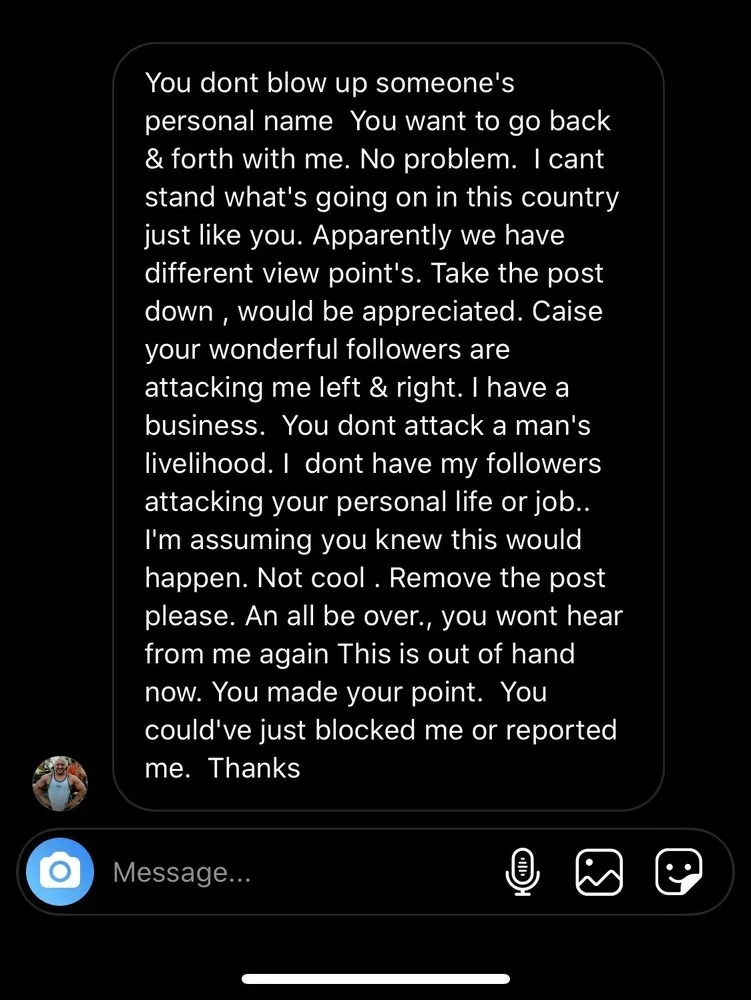The width and height of the screenshot is (751, 1000).
Task: Open the photo gallery picker icon
Action: tap(599, 872)
